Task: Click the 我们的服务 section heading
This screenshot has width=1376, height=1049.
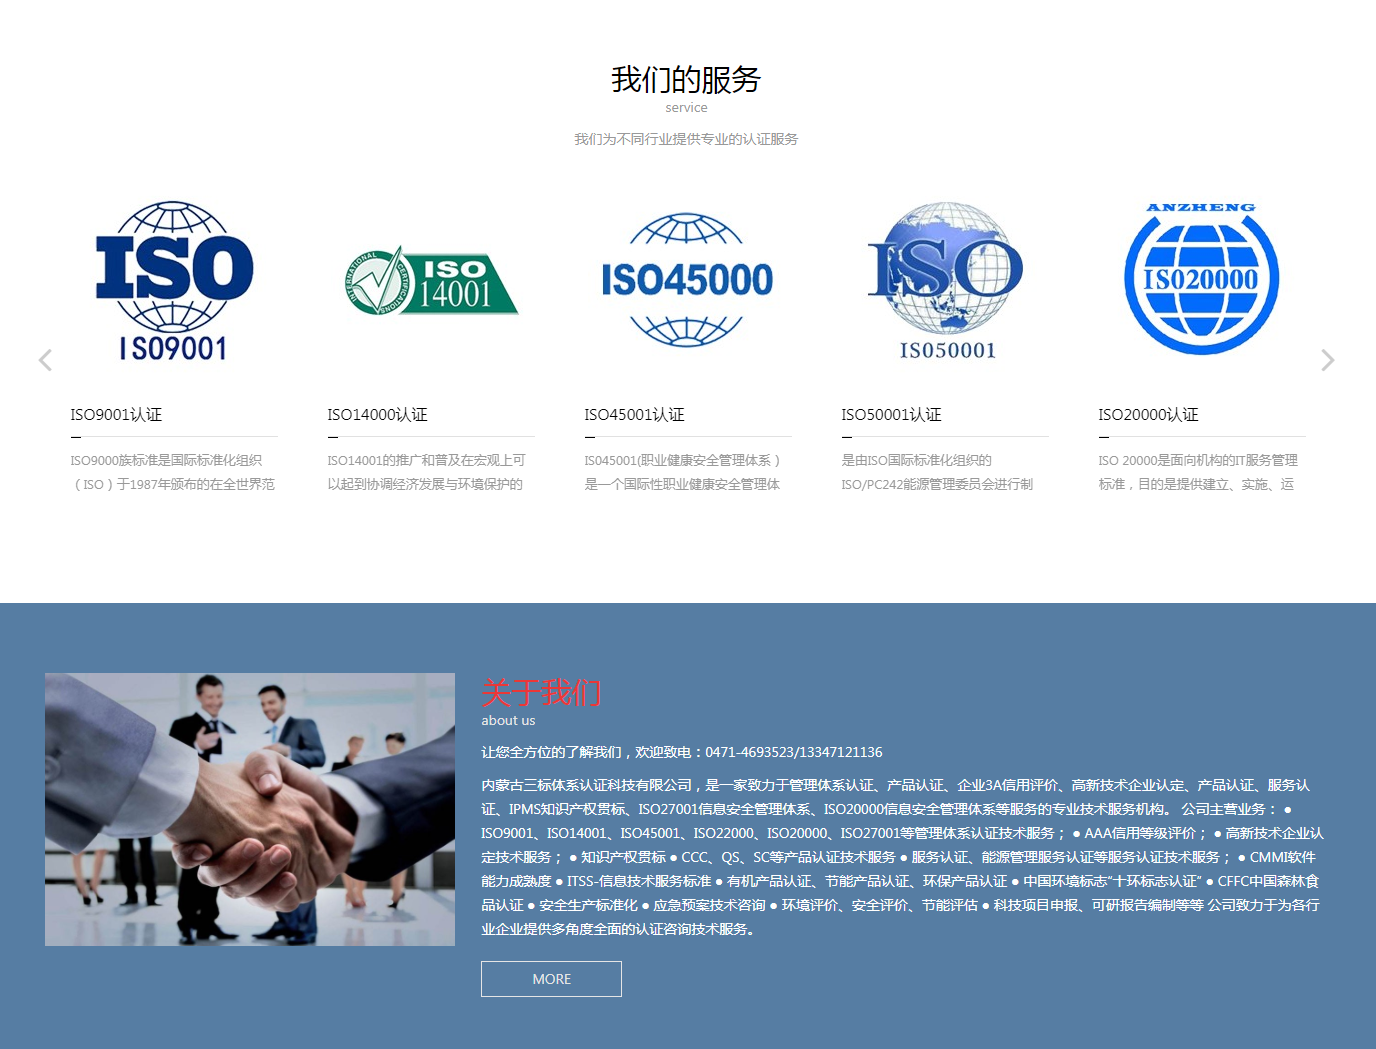Action: [x=686, y=79]
